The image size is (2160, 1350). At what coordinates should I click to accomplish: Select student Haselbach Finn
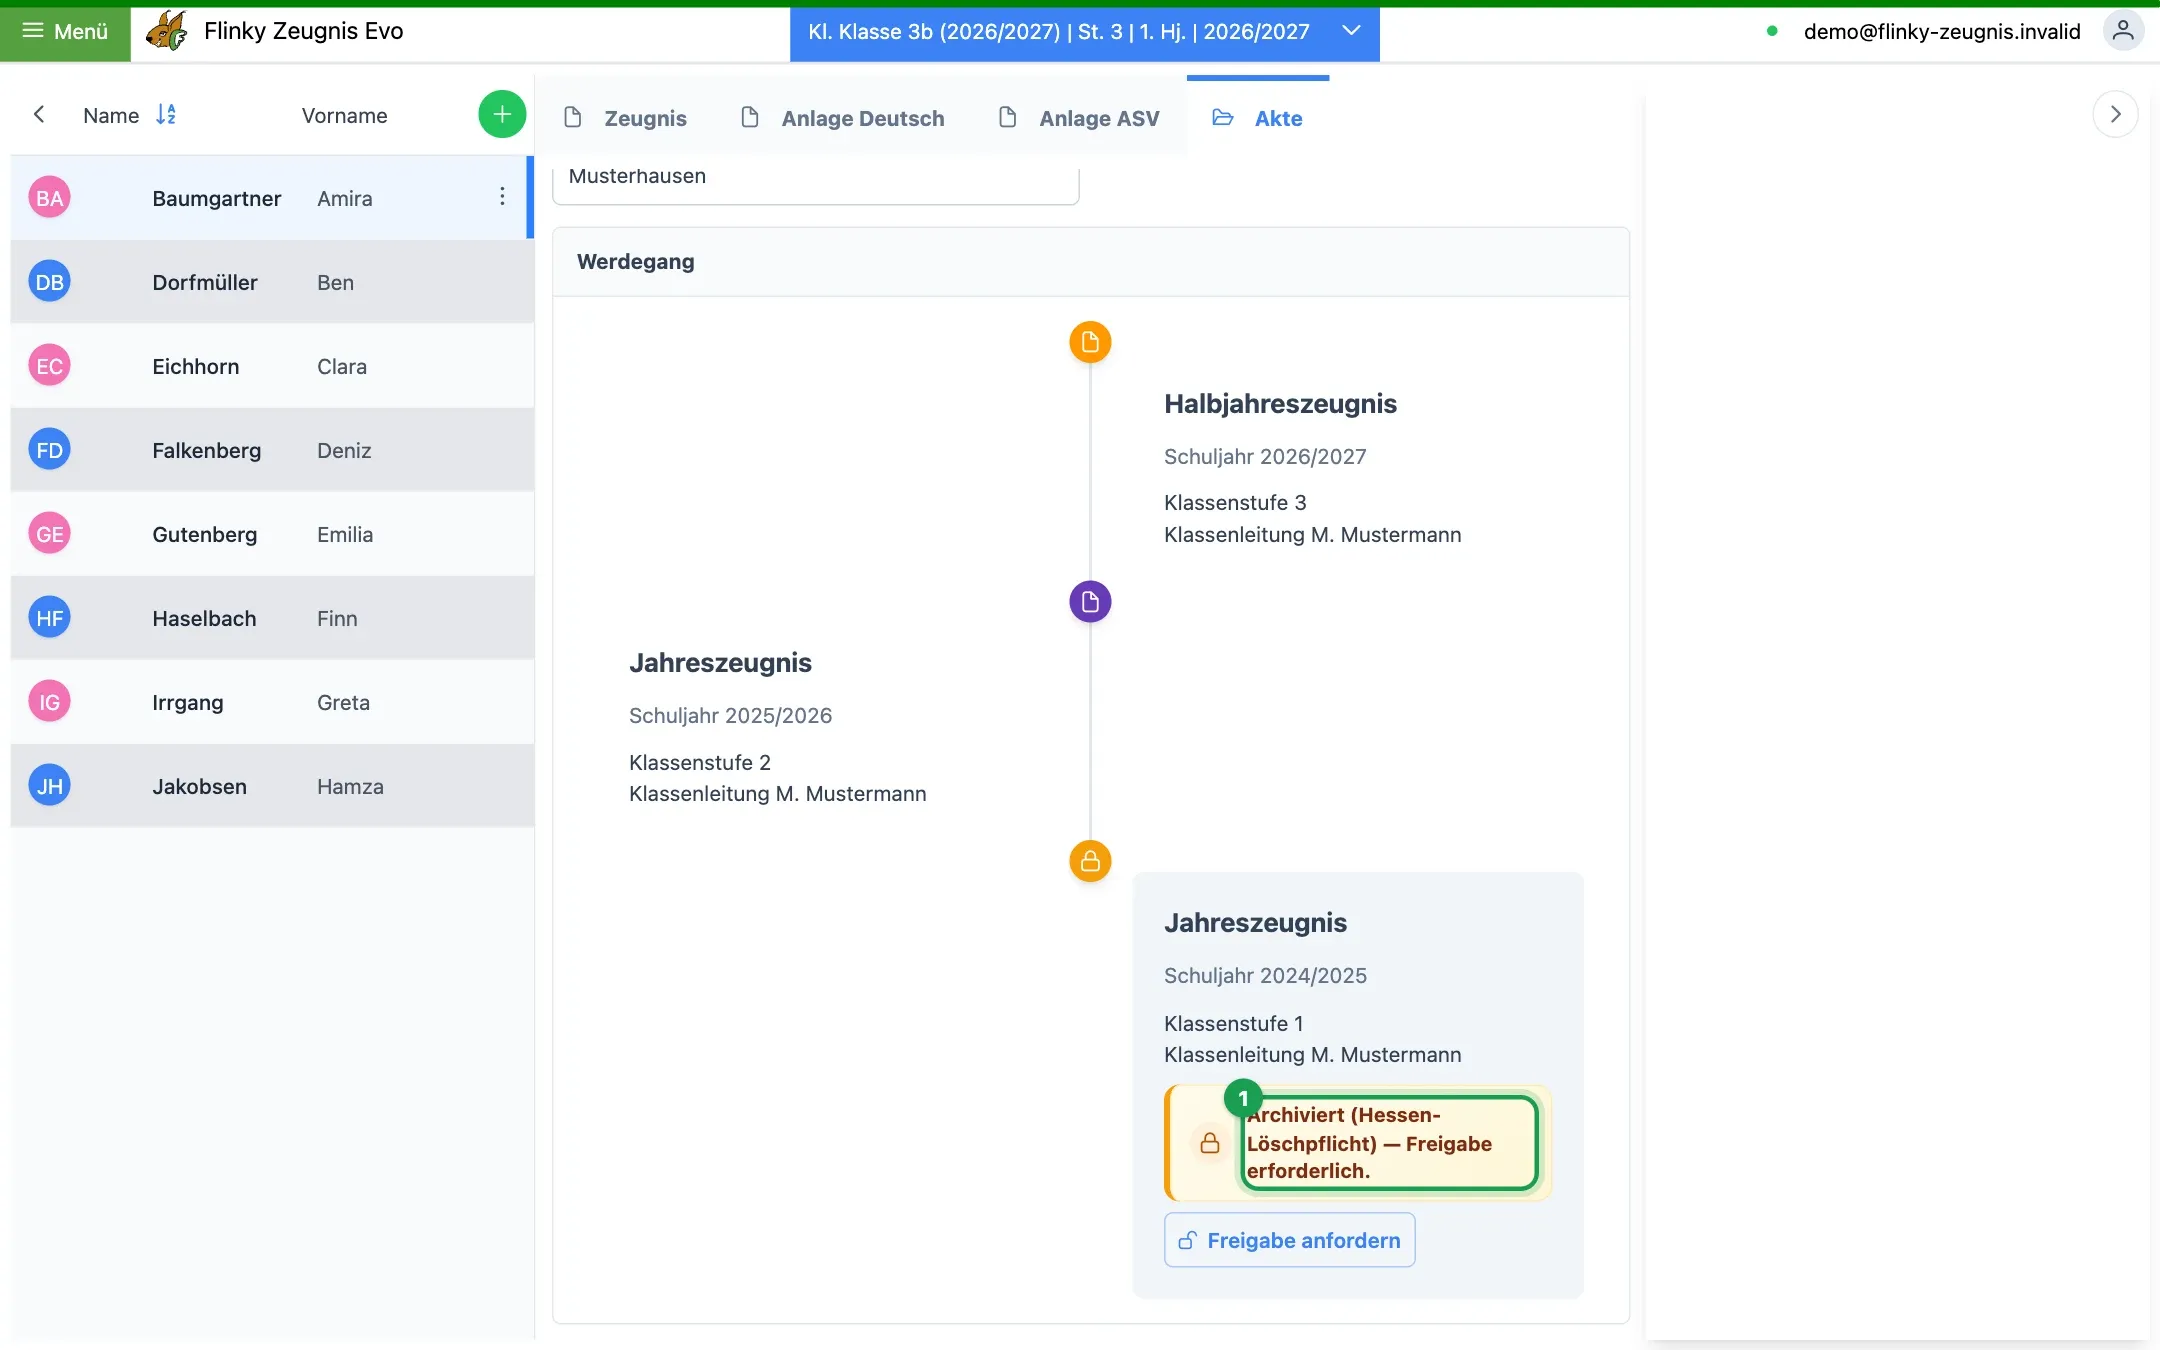[x=272, y=618]
